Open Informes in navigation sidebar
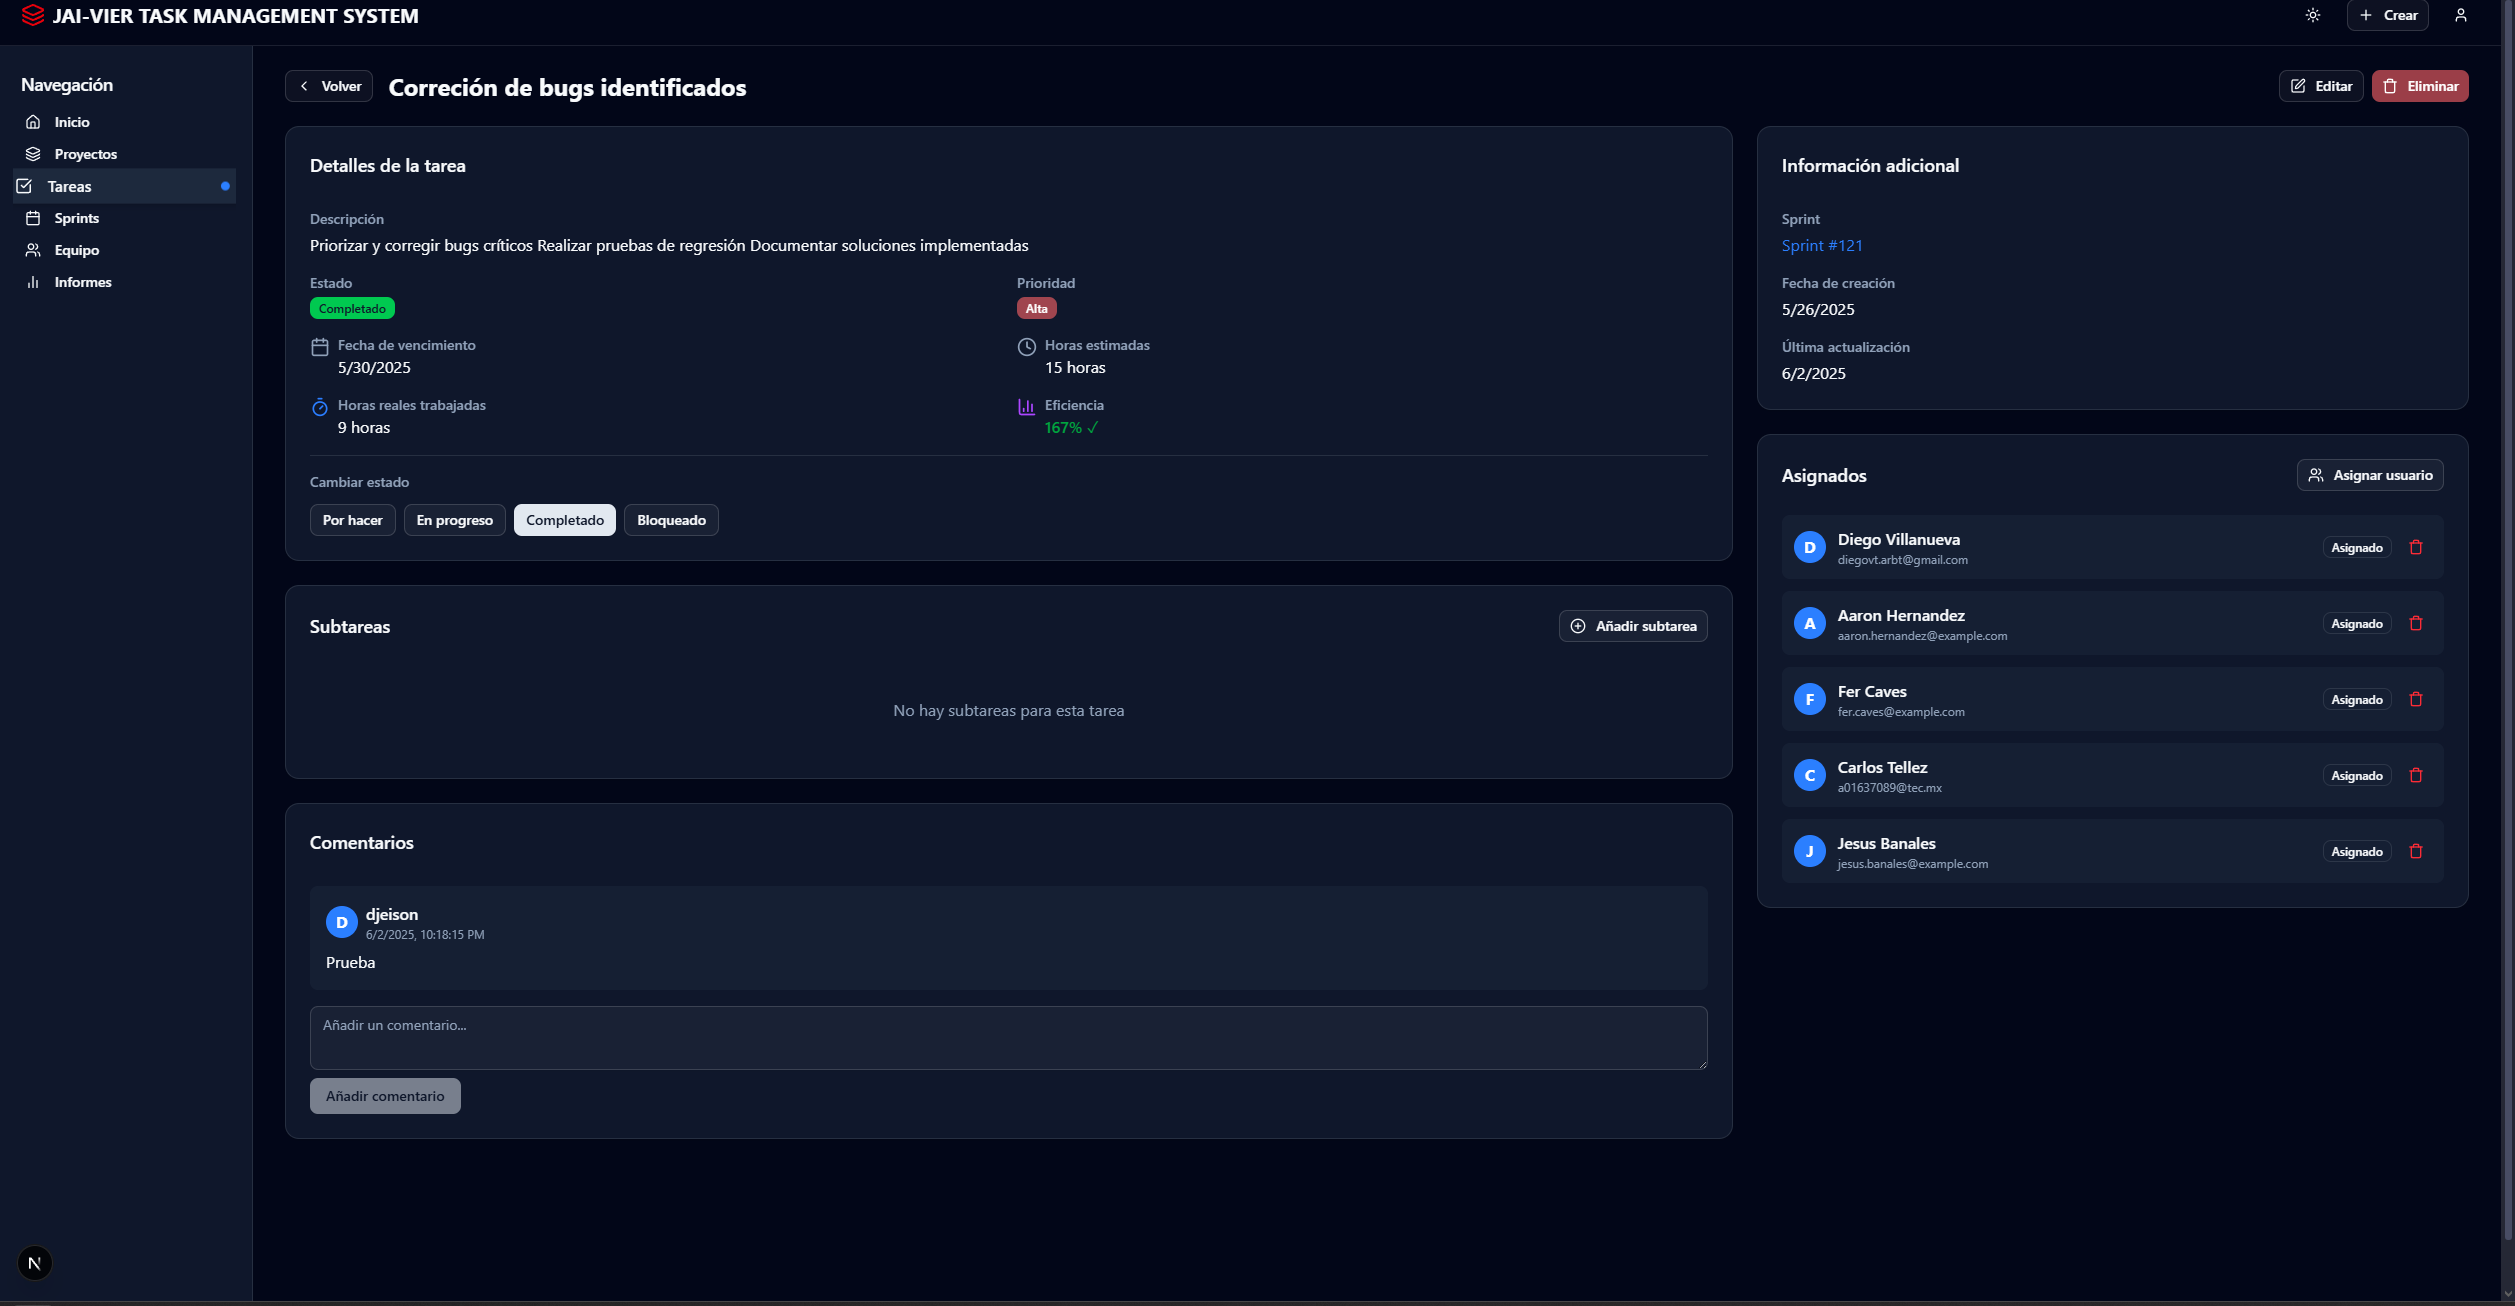Image resolution: width=2515 pixels, height=1306 pixels. [x=82, y=282]
